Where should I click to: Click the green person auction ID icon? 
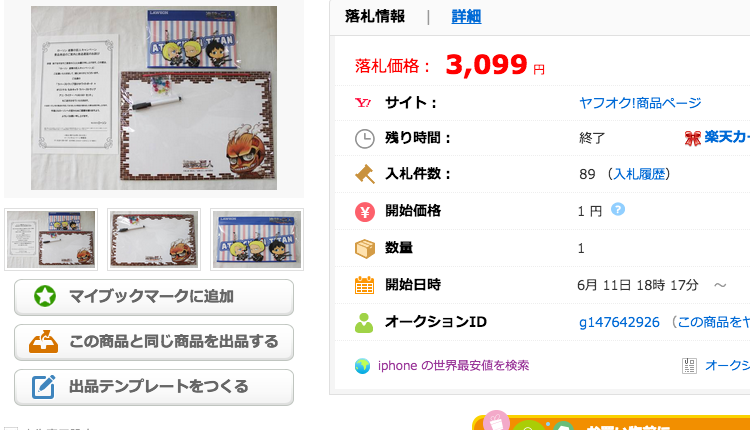[364, 322]
